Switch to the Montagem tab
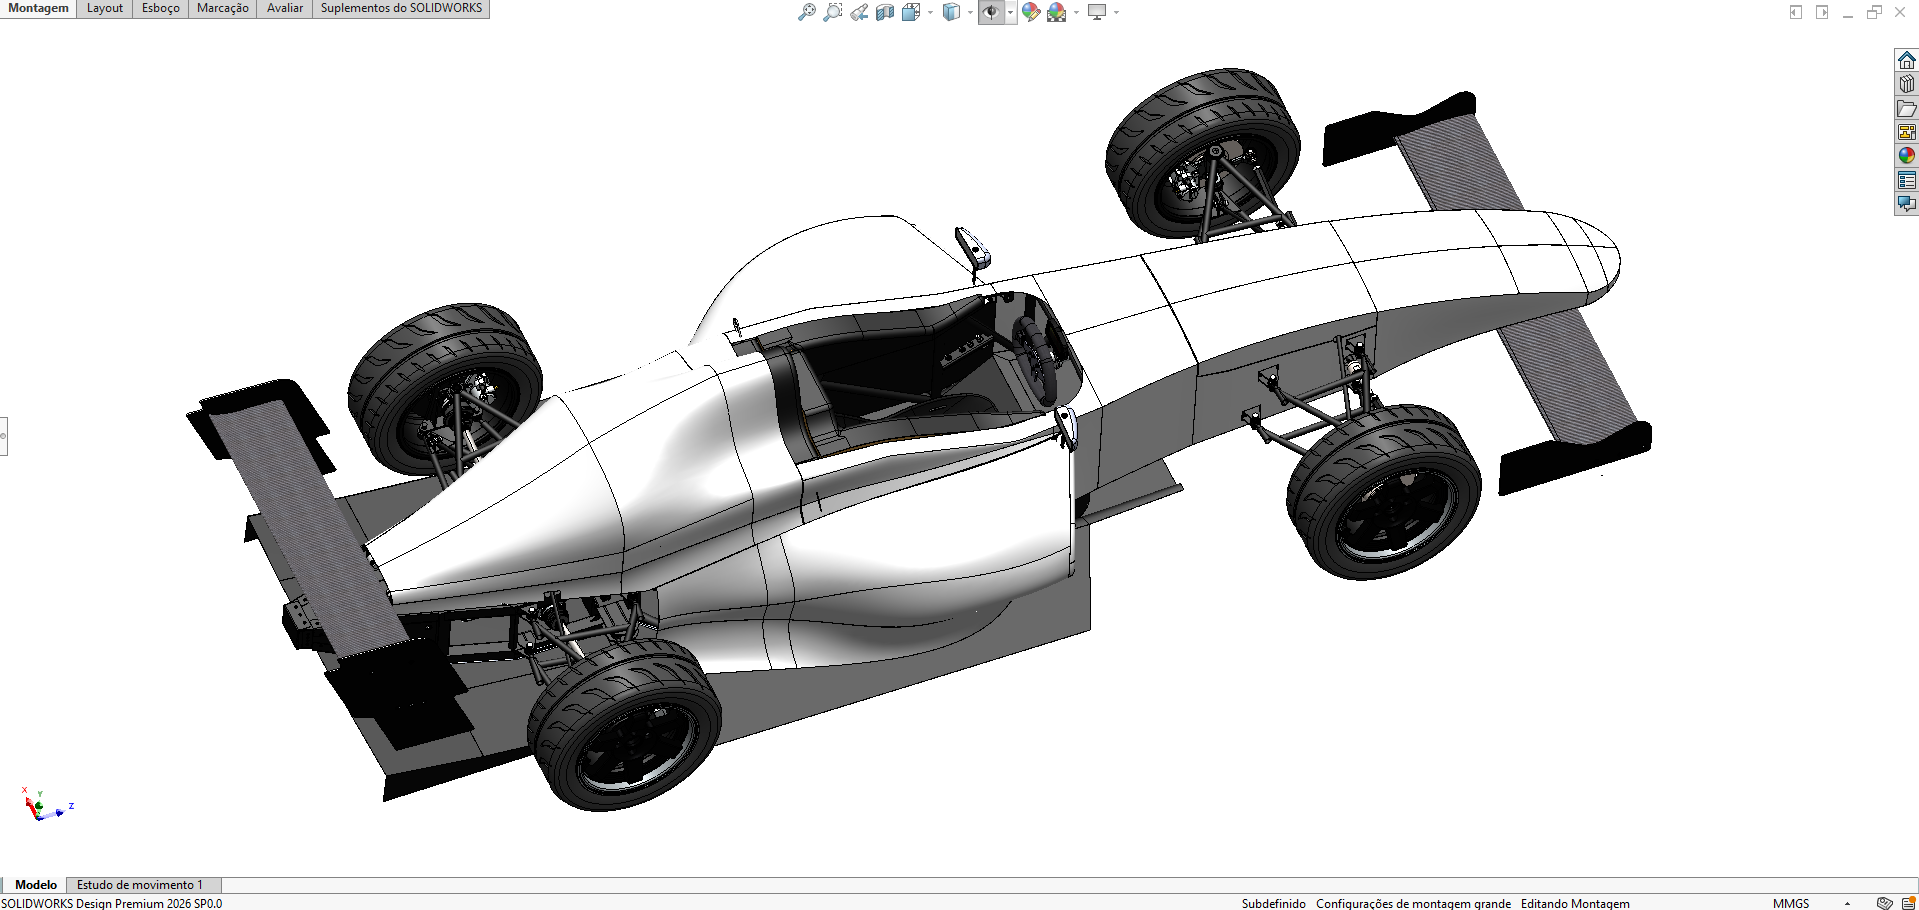Screen dimensions: 1919x910 tap(38, 8)
